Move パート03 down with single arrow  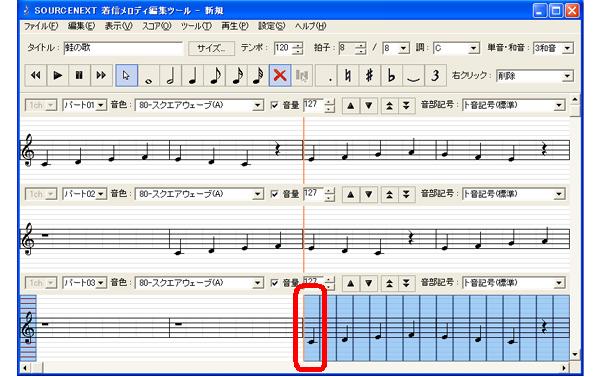click(x=368, y=283)
